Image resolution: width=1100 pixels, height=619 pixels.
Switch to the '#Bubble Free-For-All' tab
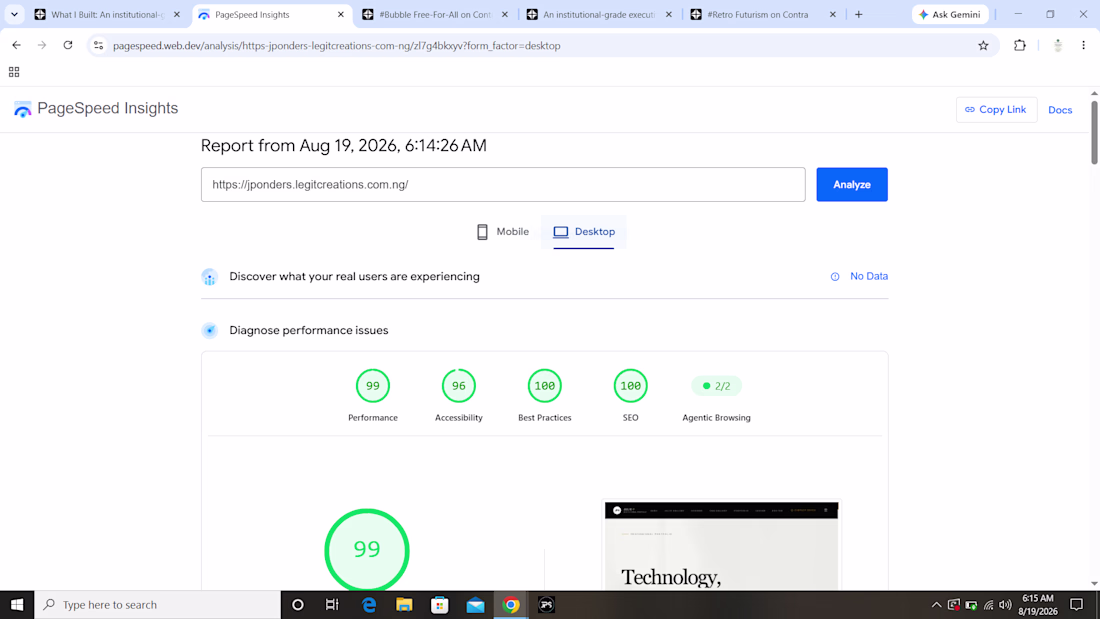coord(435,14)
